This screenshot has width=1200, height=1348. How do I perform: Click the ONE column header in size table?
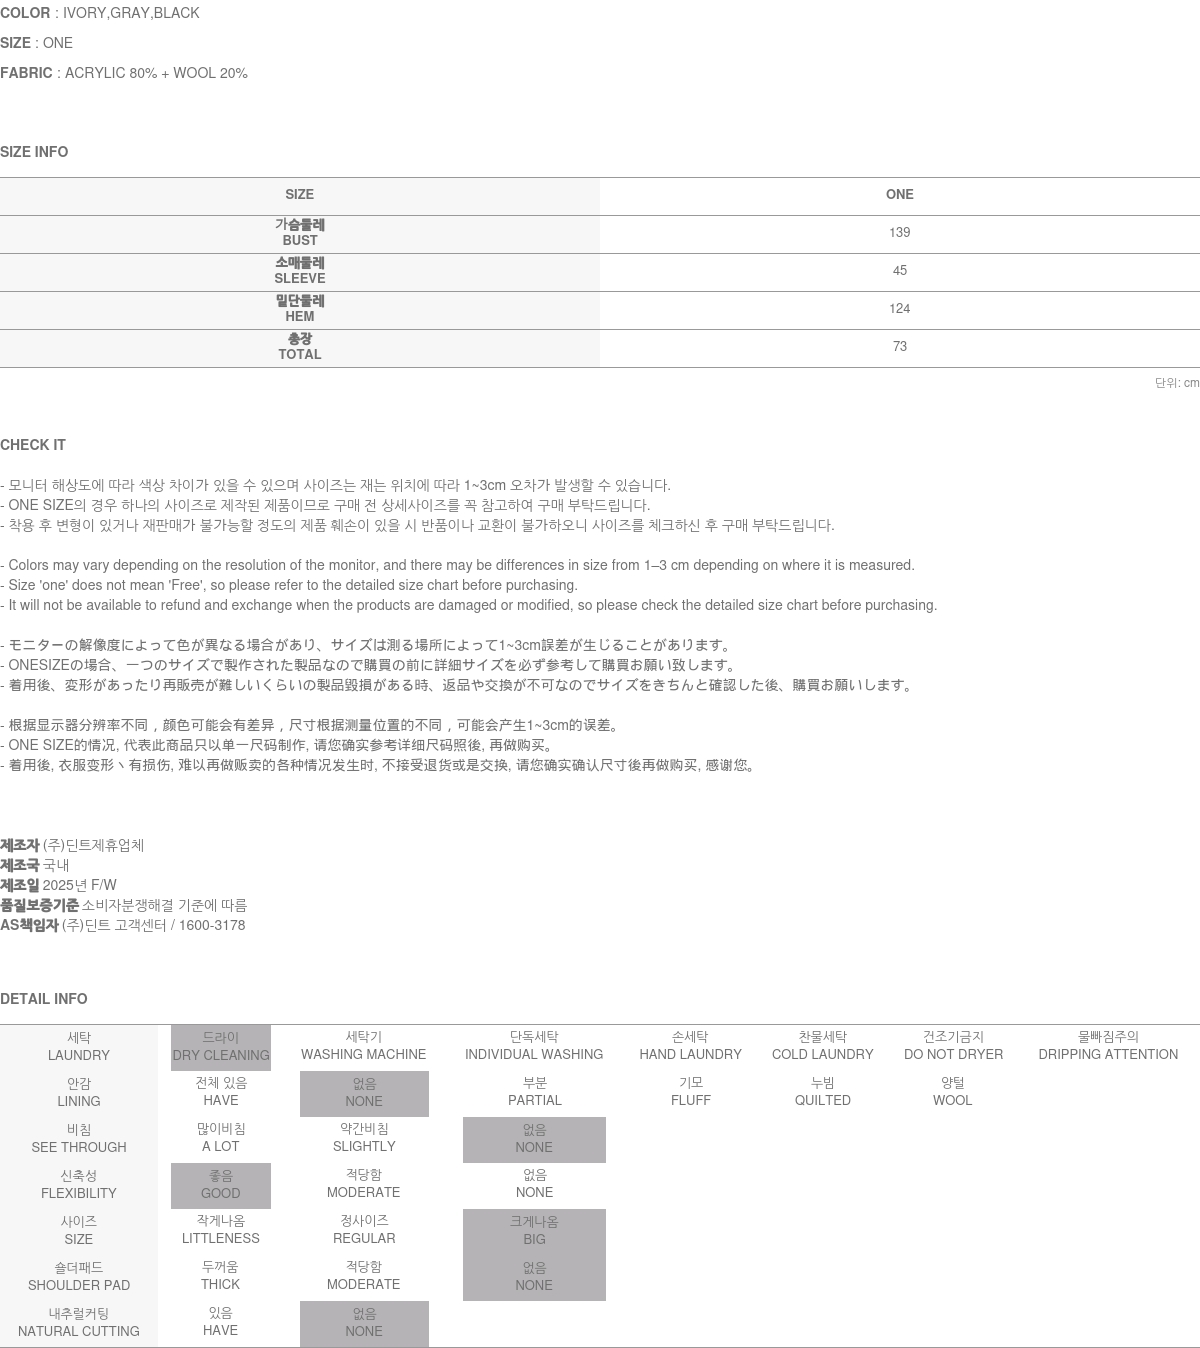point(899,195)
